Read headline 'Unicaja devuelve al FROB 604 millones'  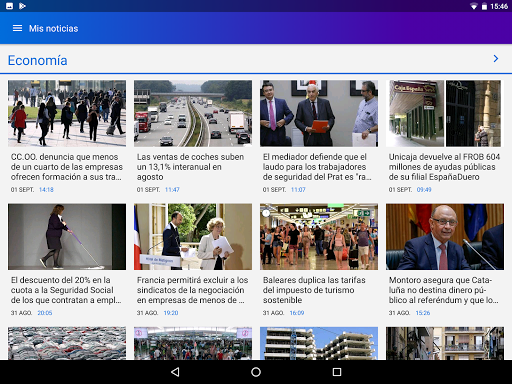click(x=444, y=167)
